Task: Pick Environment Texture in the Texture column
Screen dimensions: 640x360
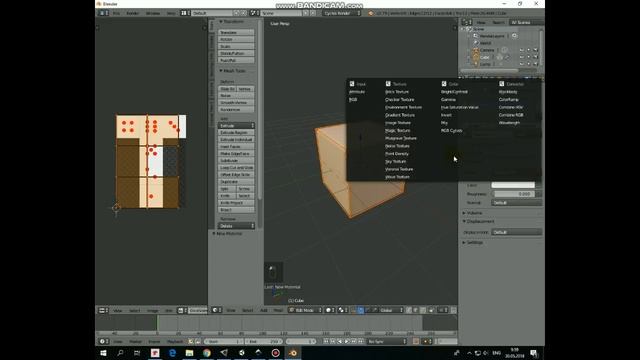Action: [x=403, y=107]
